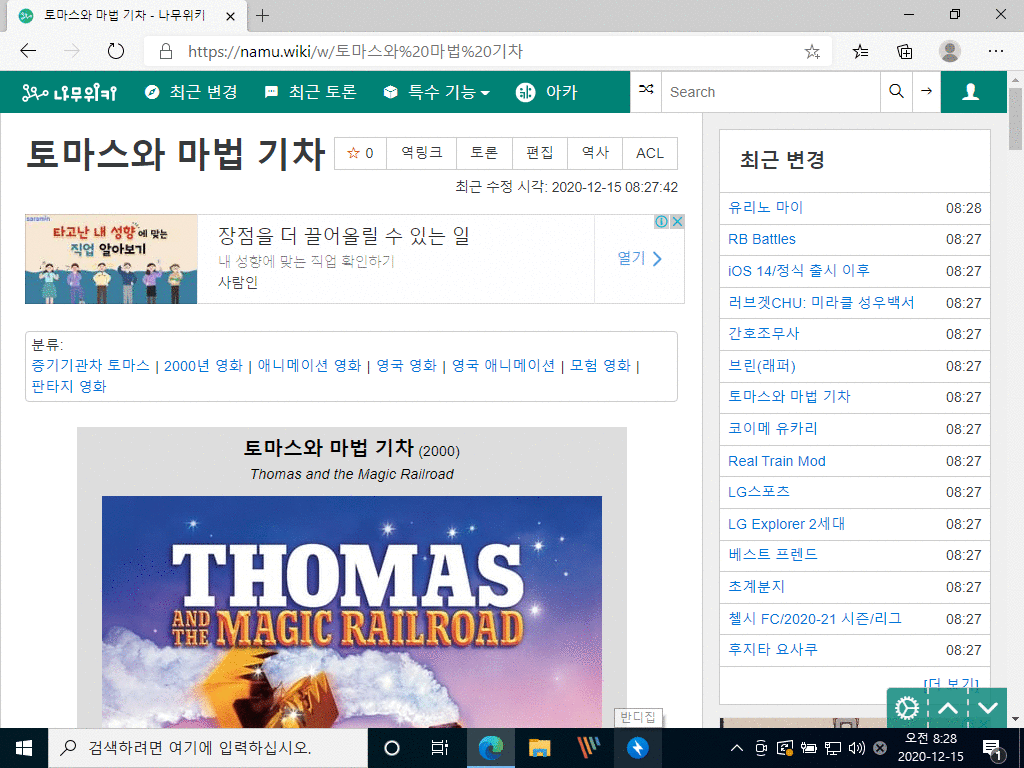Image resolution: width=1024 pixels, height=768 pixels.
Task: Click the ad 열기 link
Action: pos(639,259)
